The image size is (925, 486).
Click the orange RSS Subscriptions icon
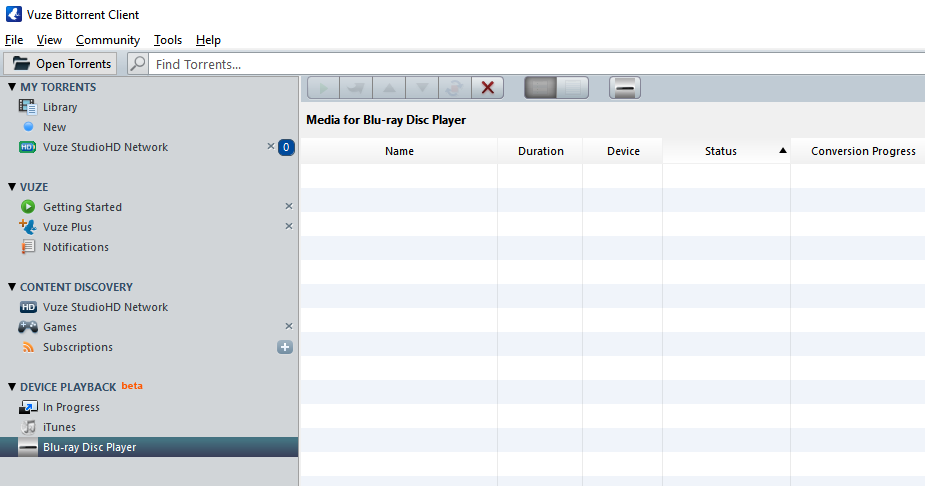pos(28,347)
